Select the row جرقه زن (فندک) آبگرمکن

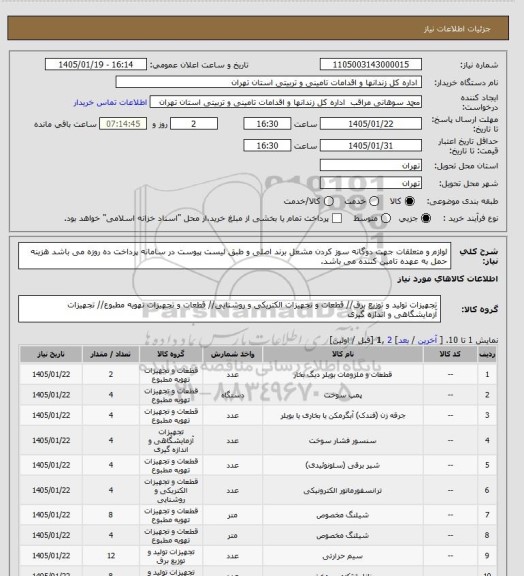coord(258,415)
